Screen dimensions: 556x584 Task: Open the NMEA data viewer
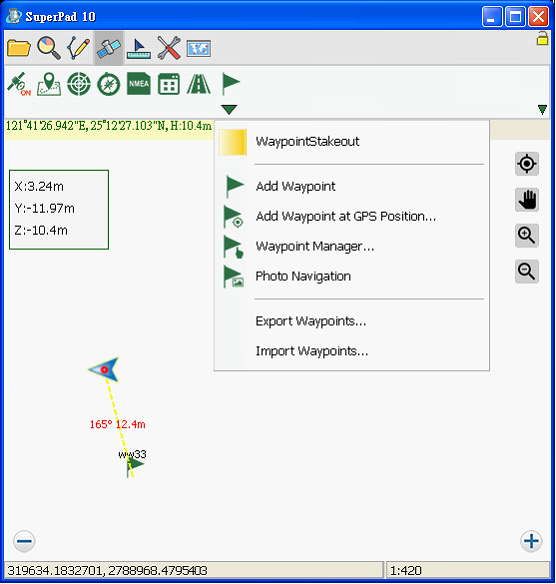[139, 84]
